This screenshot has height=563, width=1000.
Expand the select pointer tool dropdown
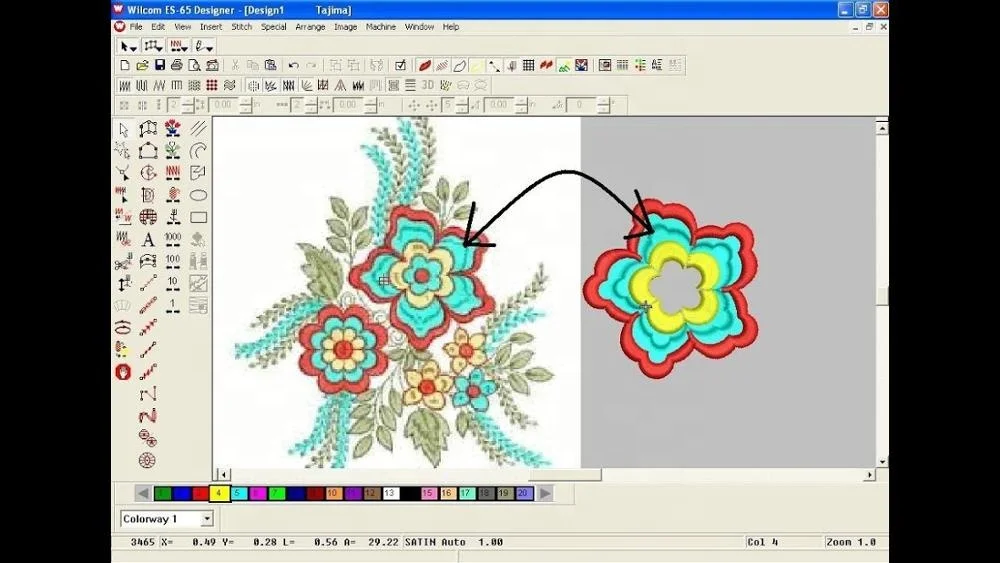128,46
